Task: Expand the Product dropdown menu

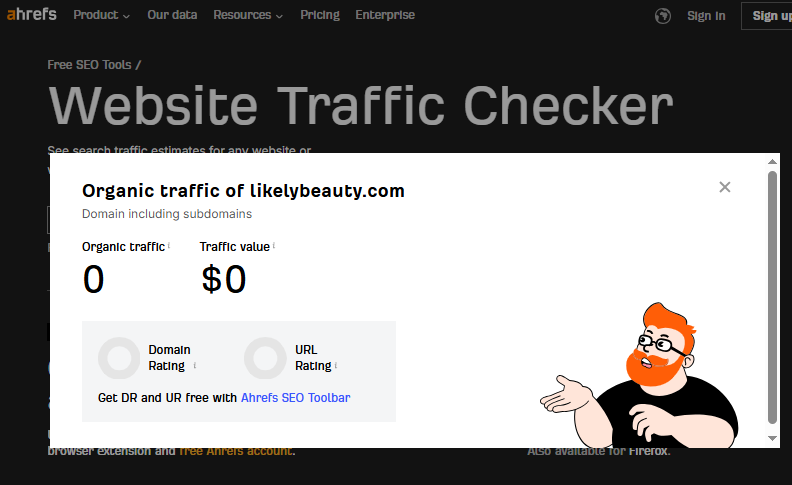Action: pos(102,15)
